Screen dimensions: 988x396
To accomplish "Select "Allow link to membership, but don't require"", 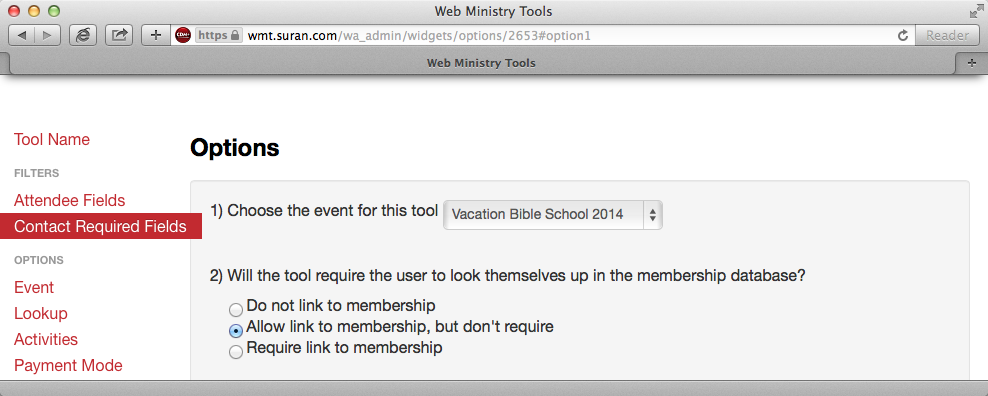I will (x=236, y=330).
